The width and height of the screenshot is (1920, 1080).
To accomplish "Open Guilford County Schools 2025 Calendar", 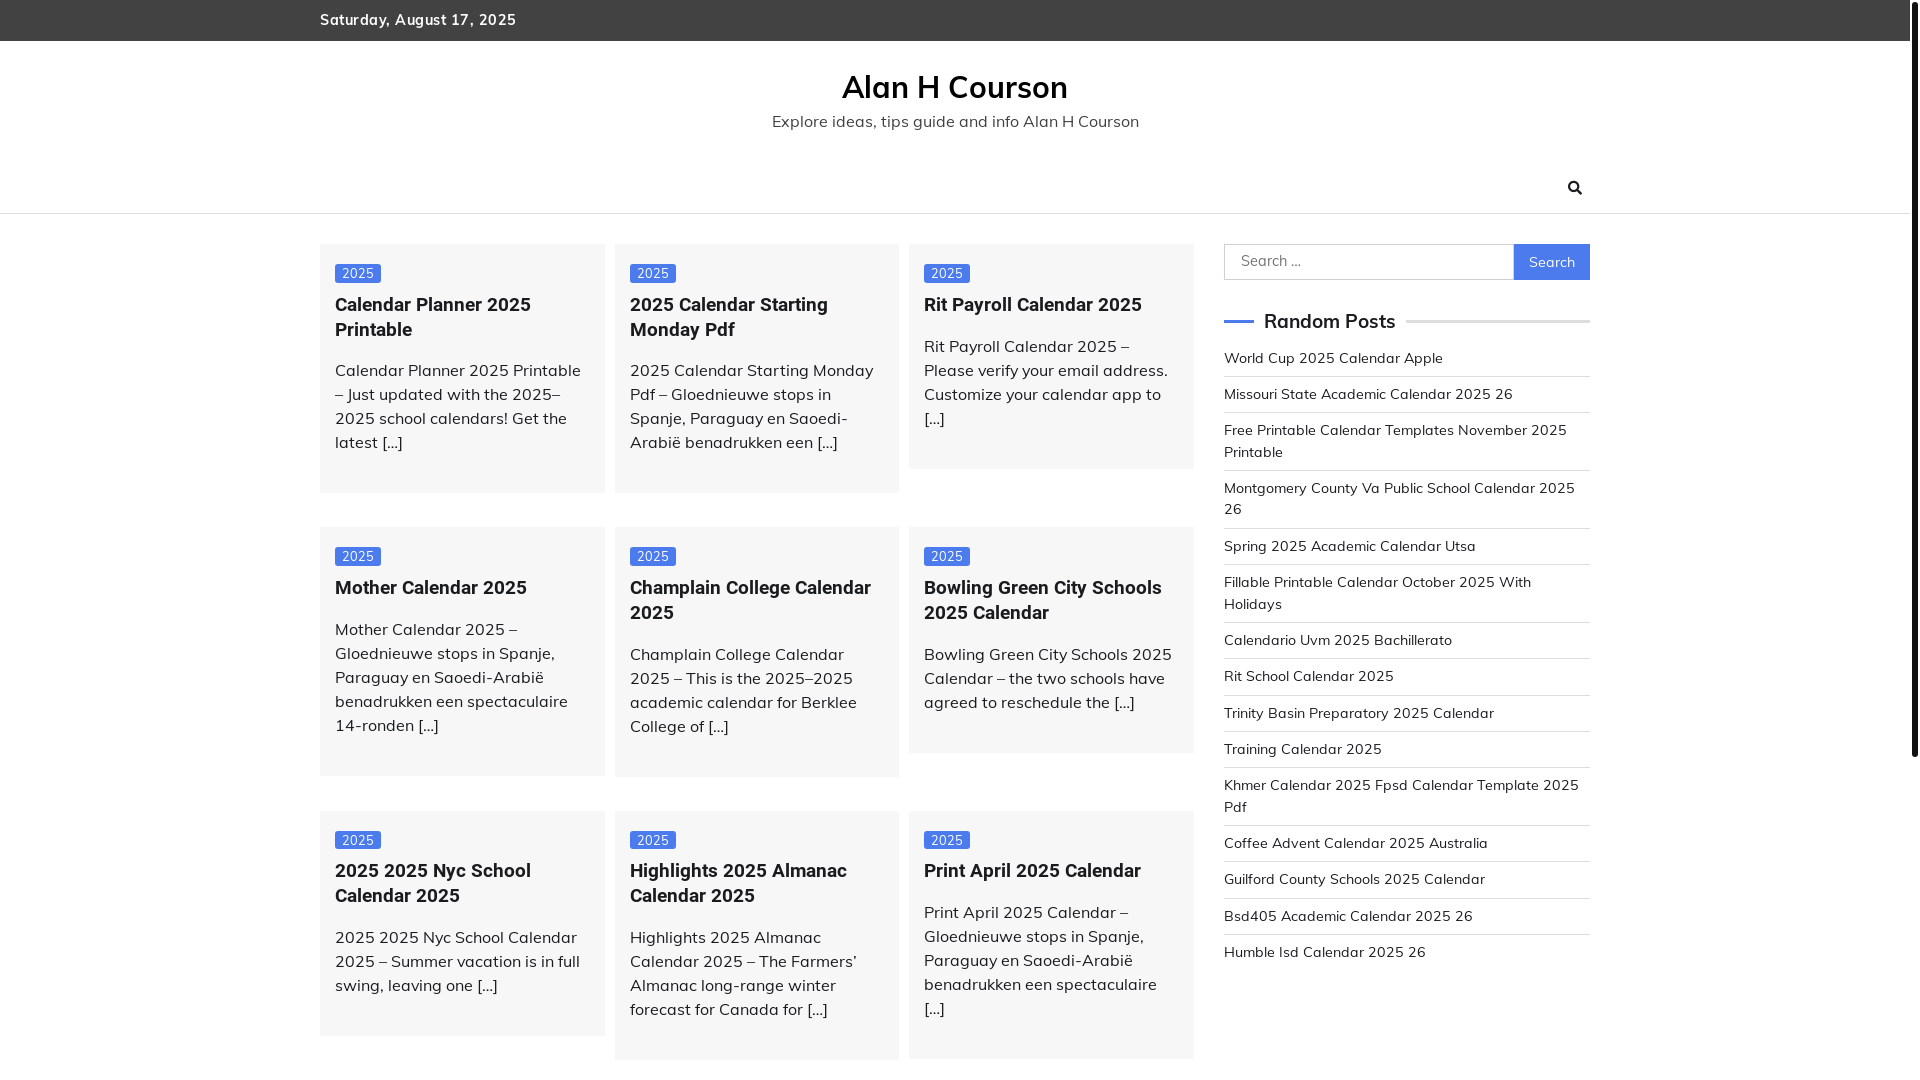I will click(x=1354, y=879).
